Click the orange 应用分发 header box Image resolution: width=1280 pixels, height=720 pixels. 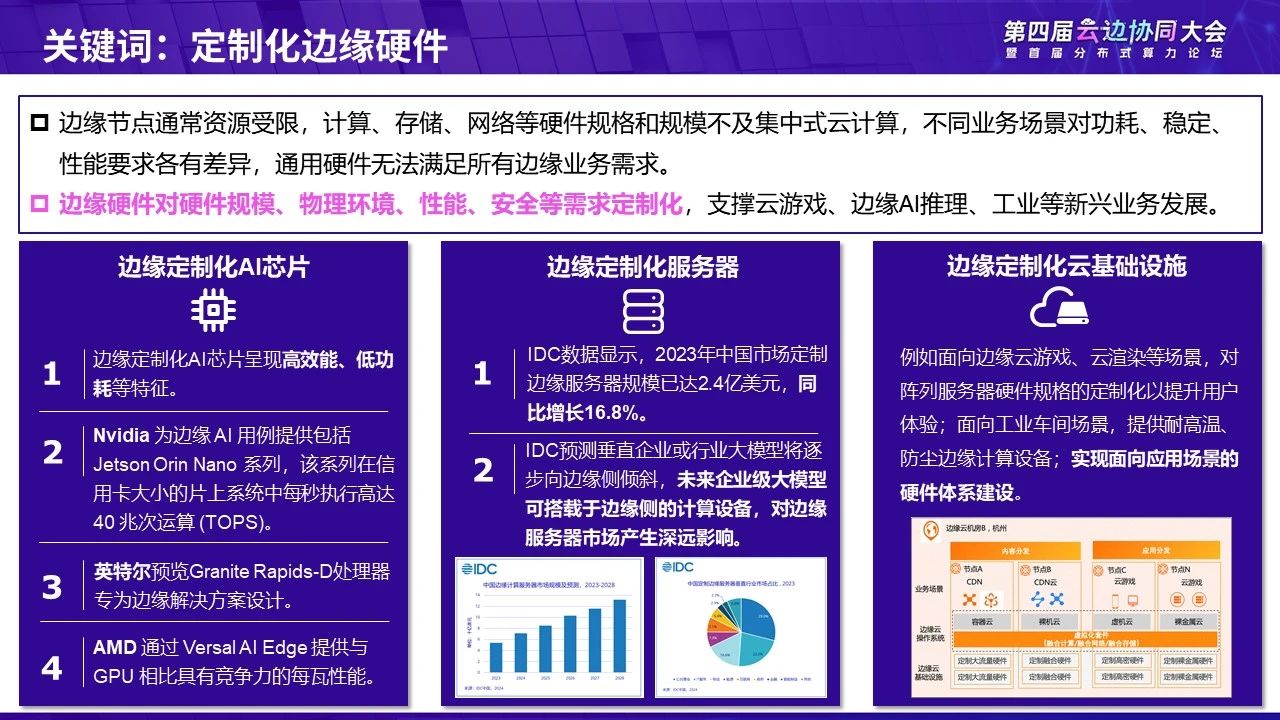click(1156, 551)
